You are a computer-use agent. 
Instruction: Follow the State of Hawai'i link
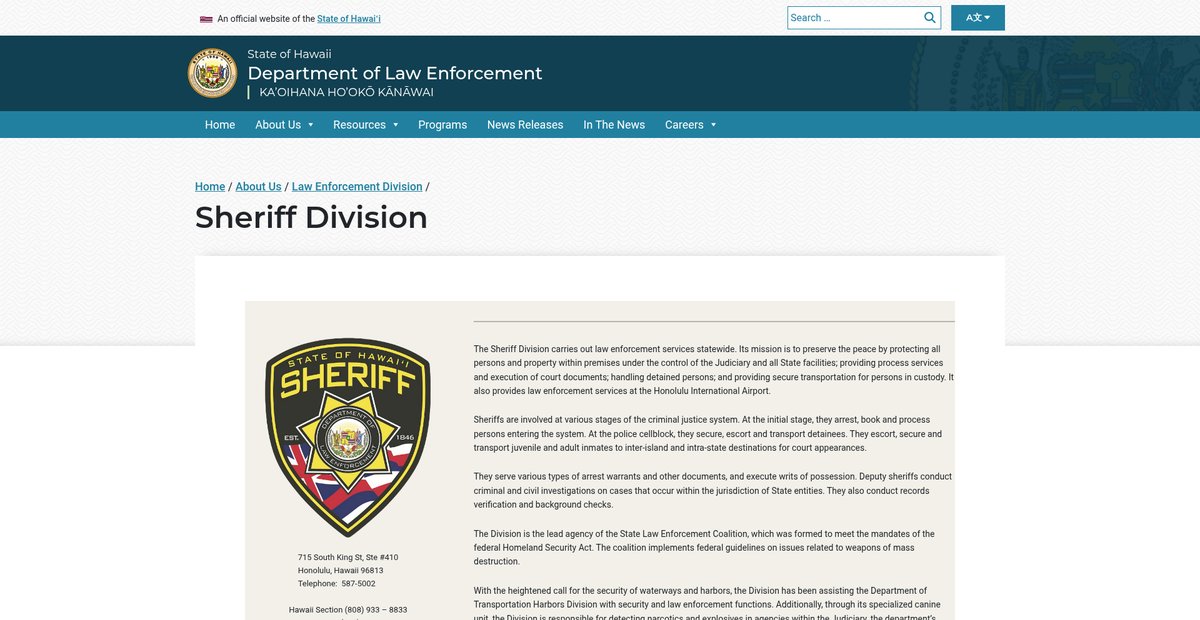(x=349, y=19)
